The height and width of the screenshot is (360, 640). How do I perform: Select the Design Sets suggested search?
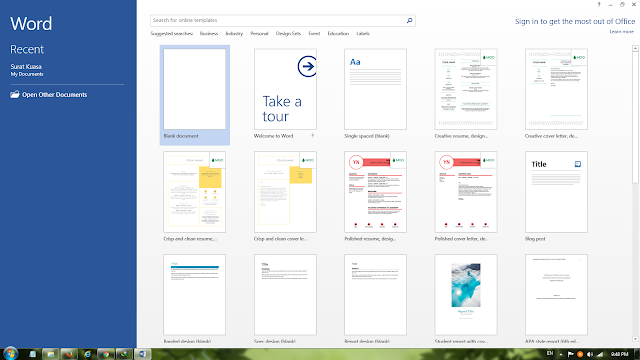288,33
